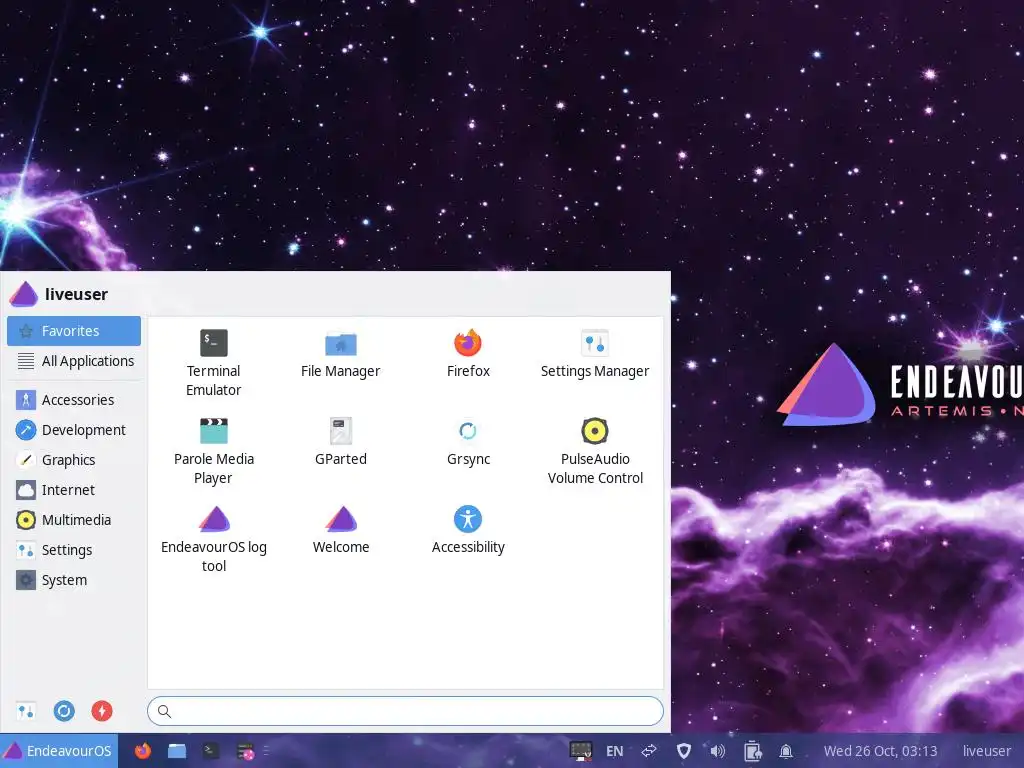Viewport: 1024px width, 768px height.
Task: Click the taskbar icon after terminal launcher
Action: [245, 752]
